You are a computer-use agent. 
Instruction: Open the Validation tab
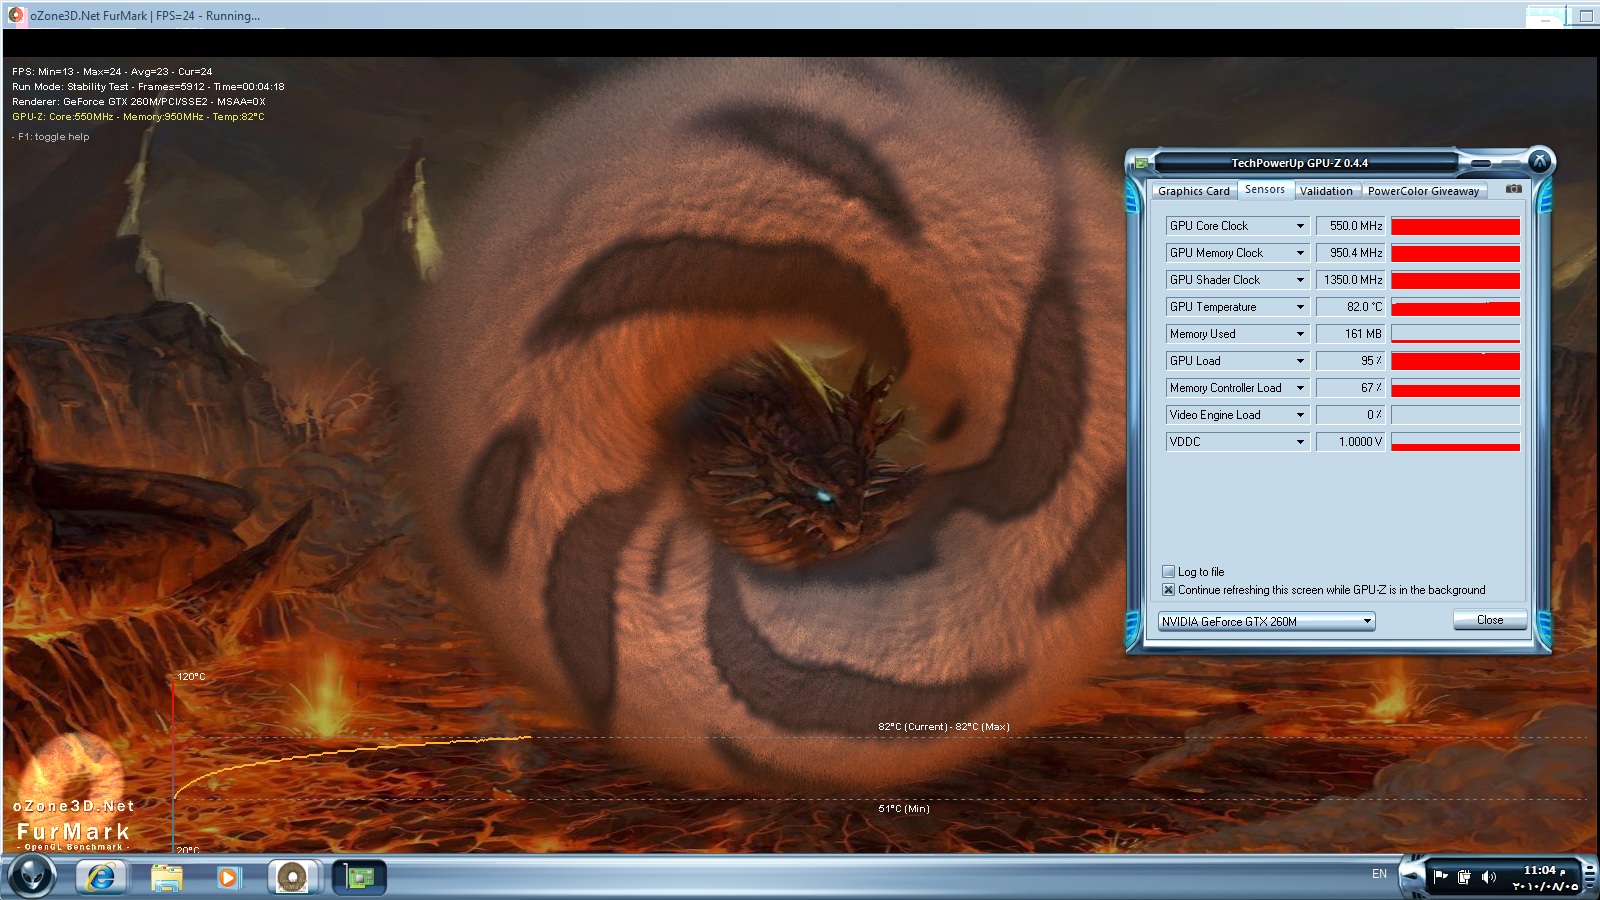1326,191
